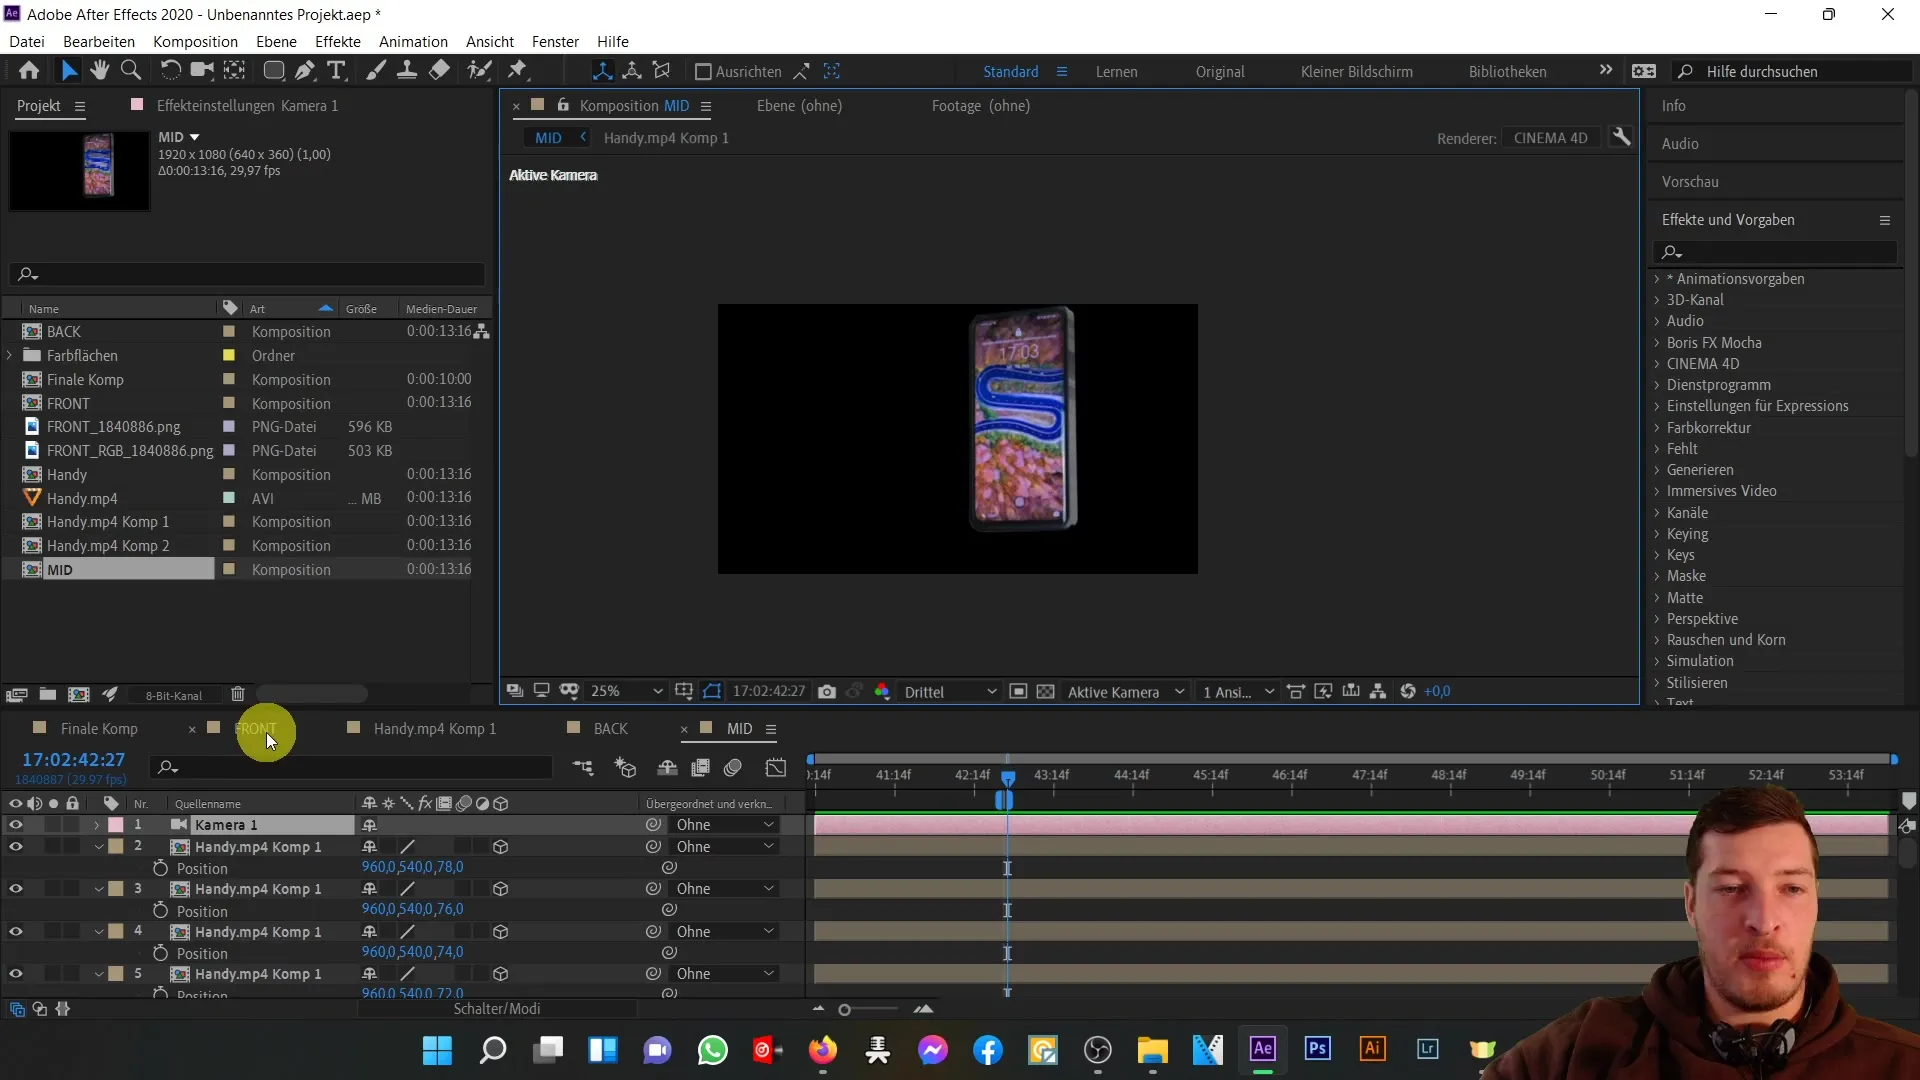Select the Roto Brush tool
This screenshot has height=1080, width=1920.
[480, 71]
